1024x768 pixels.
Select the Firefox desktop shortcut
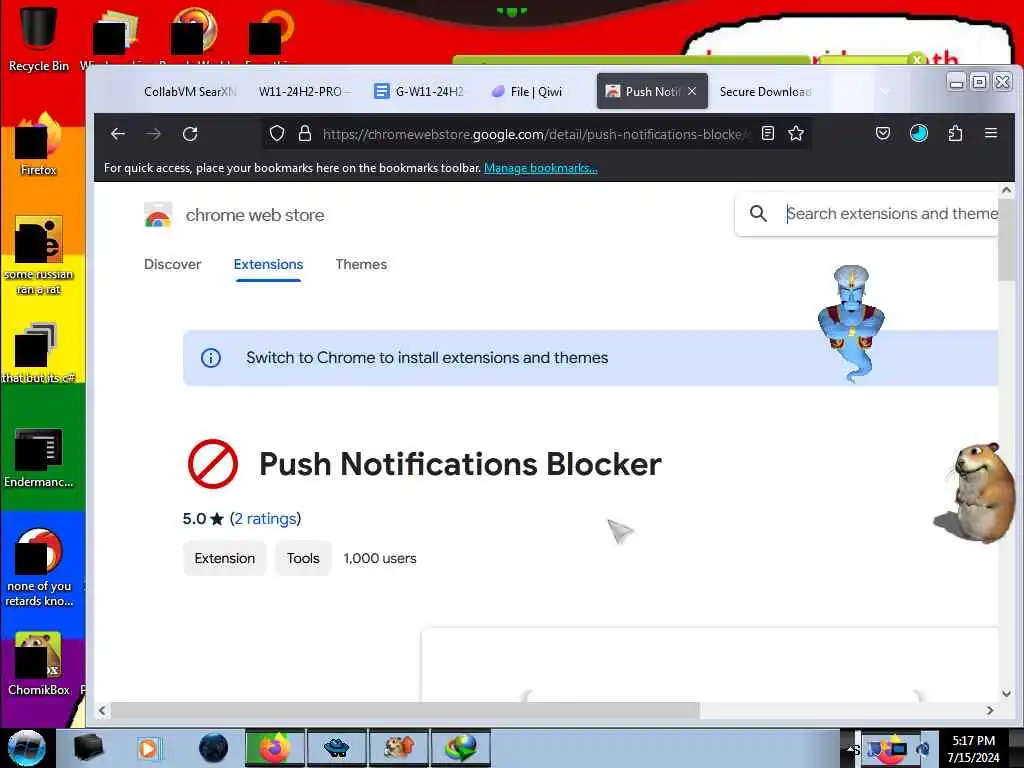click(x=38, y=145)
